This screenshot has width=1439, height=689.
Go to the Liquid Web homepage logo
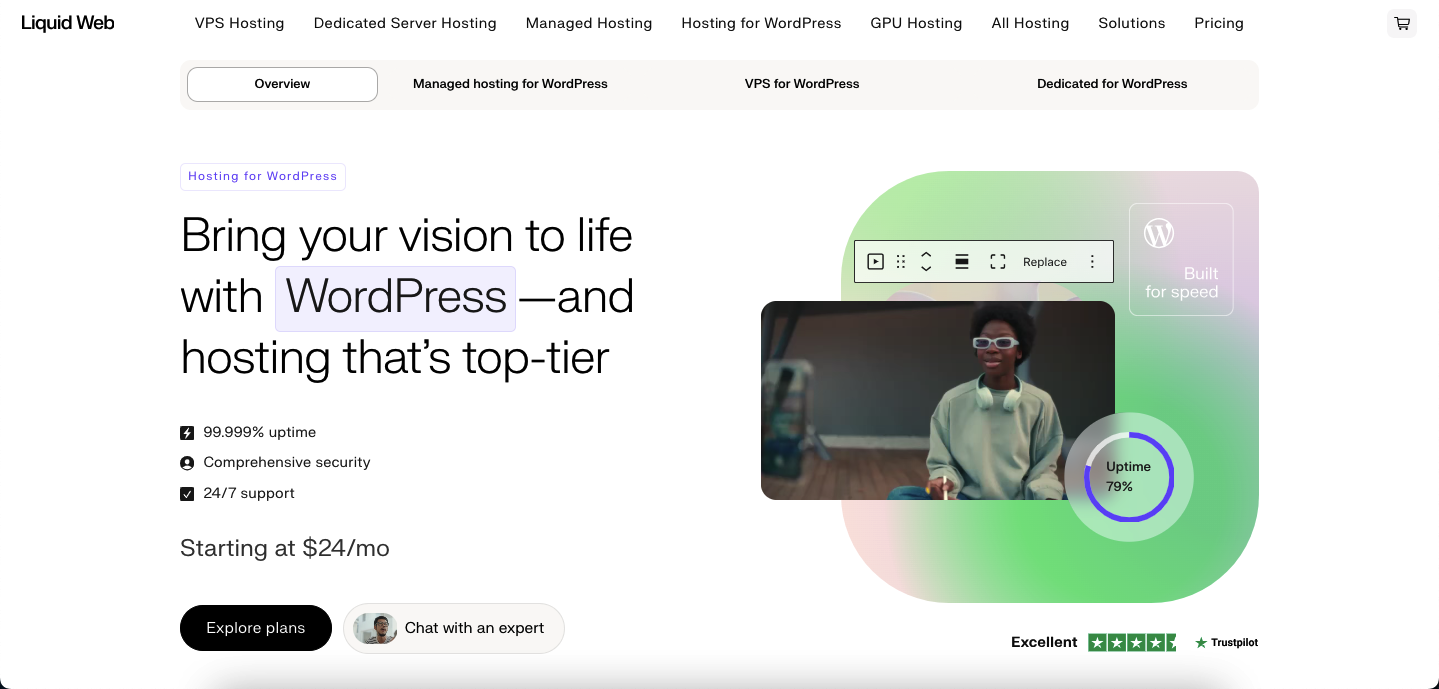coord(68,23)
